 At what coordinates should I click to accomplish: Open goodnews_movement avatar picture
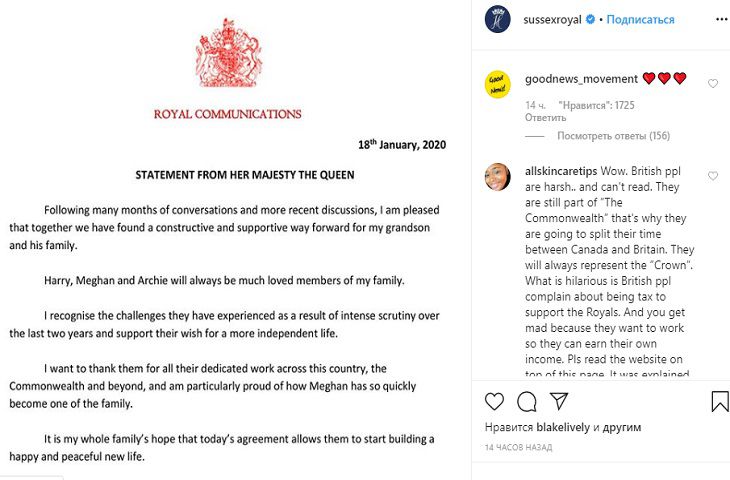click(498, 84)
